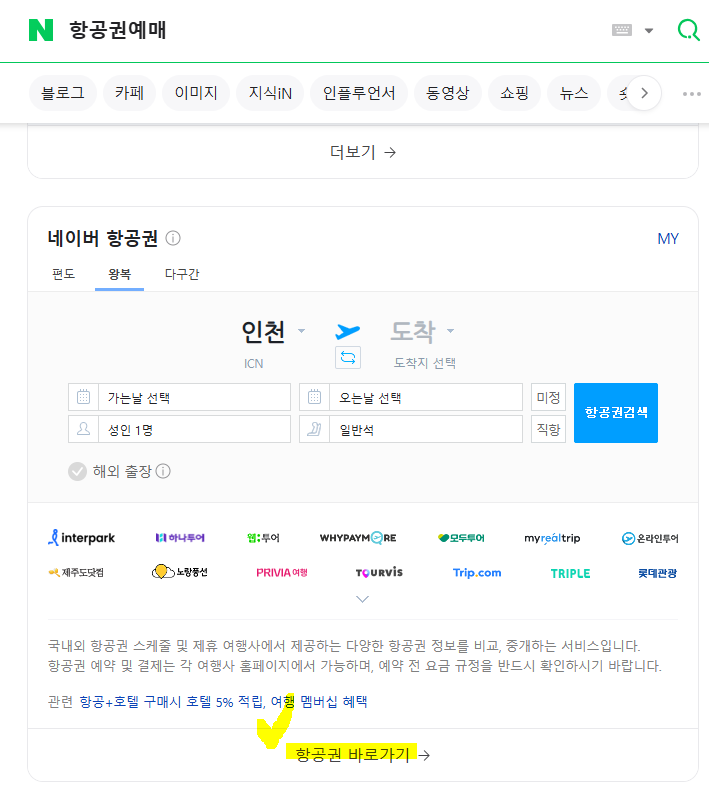Click the return date calendar icon

314,397
